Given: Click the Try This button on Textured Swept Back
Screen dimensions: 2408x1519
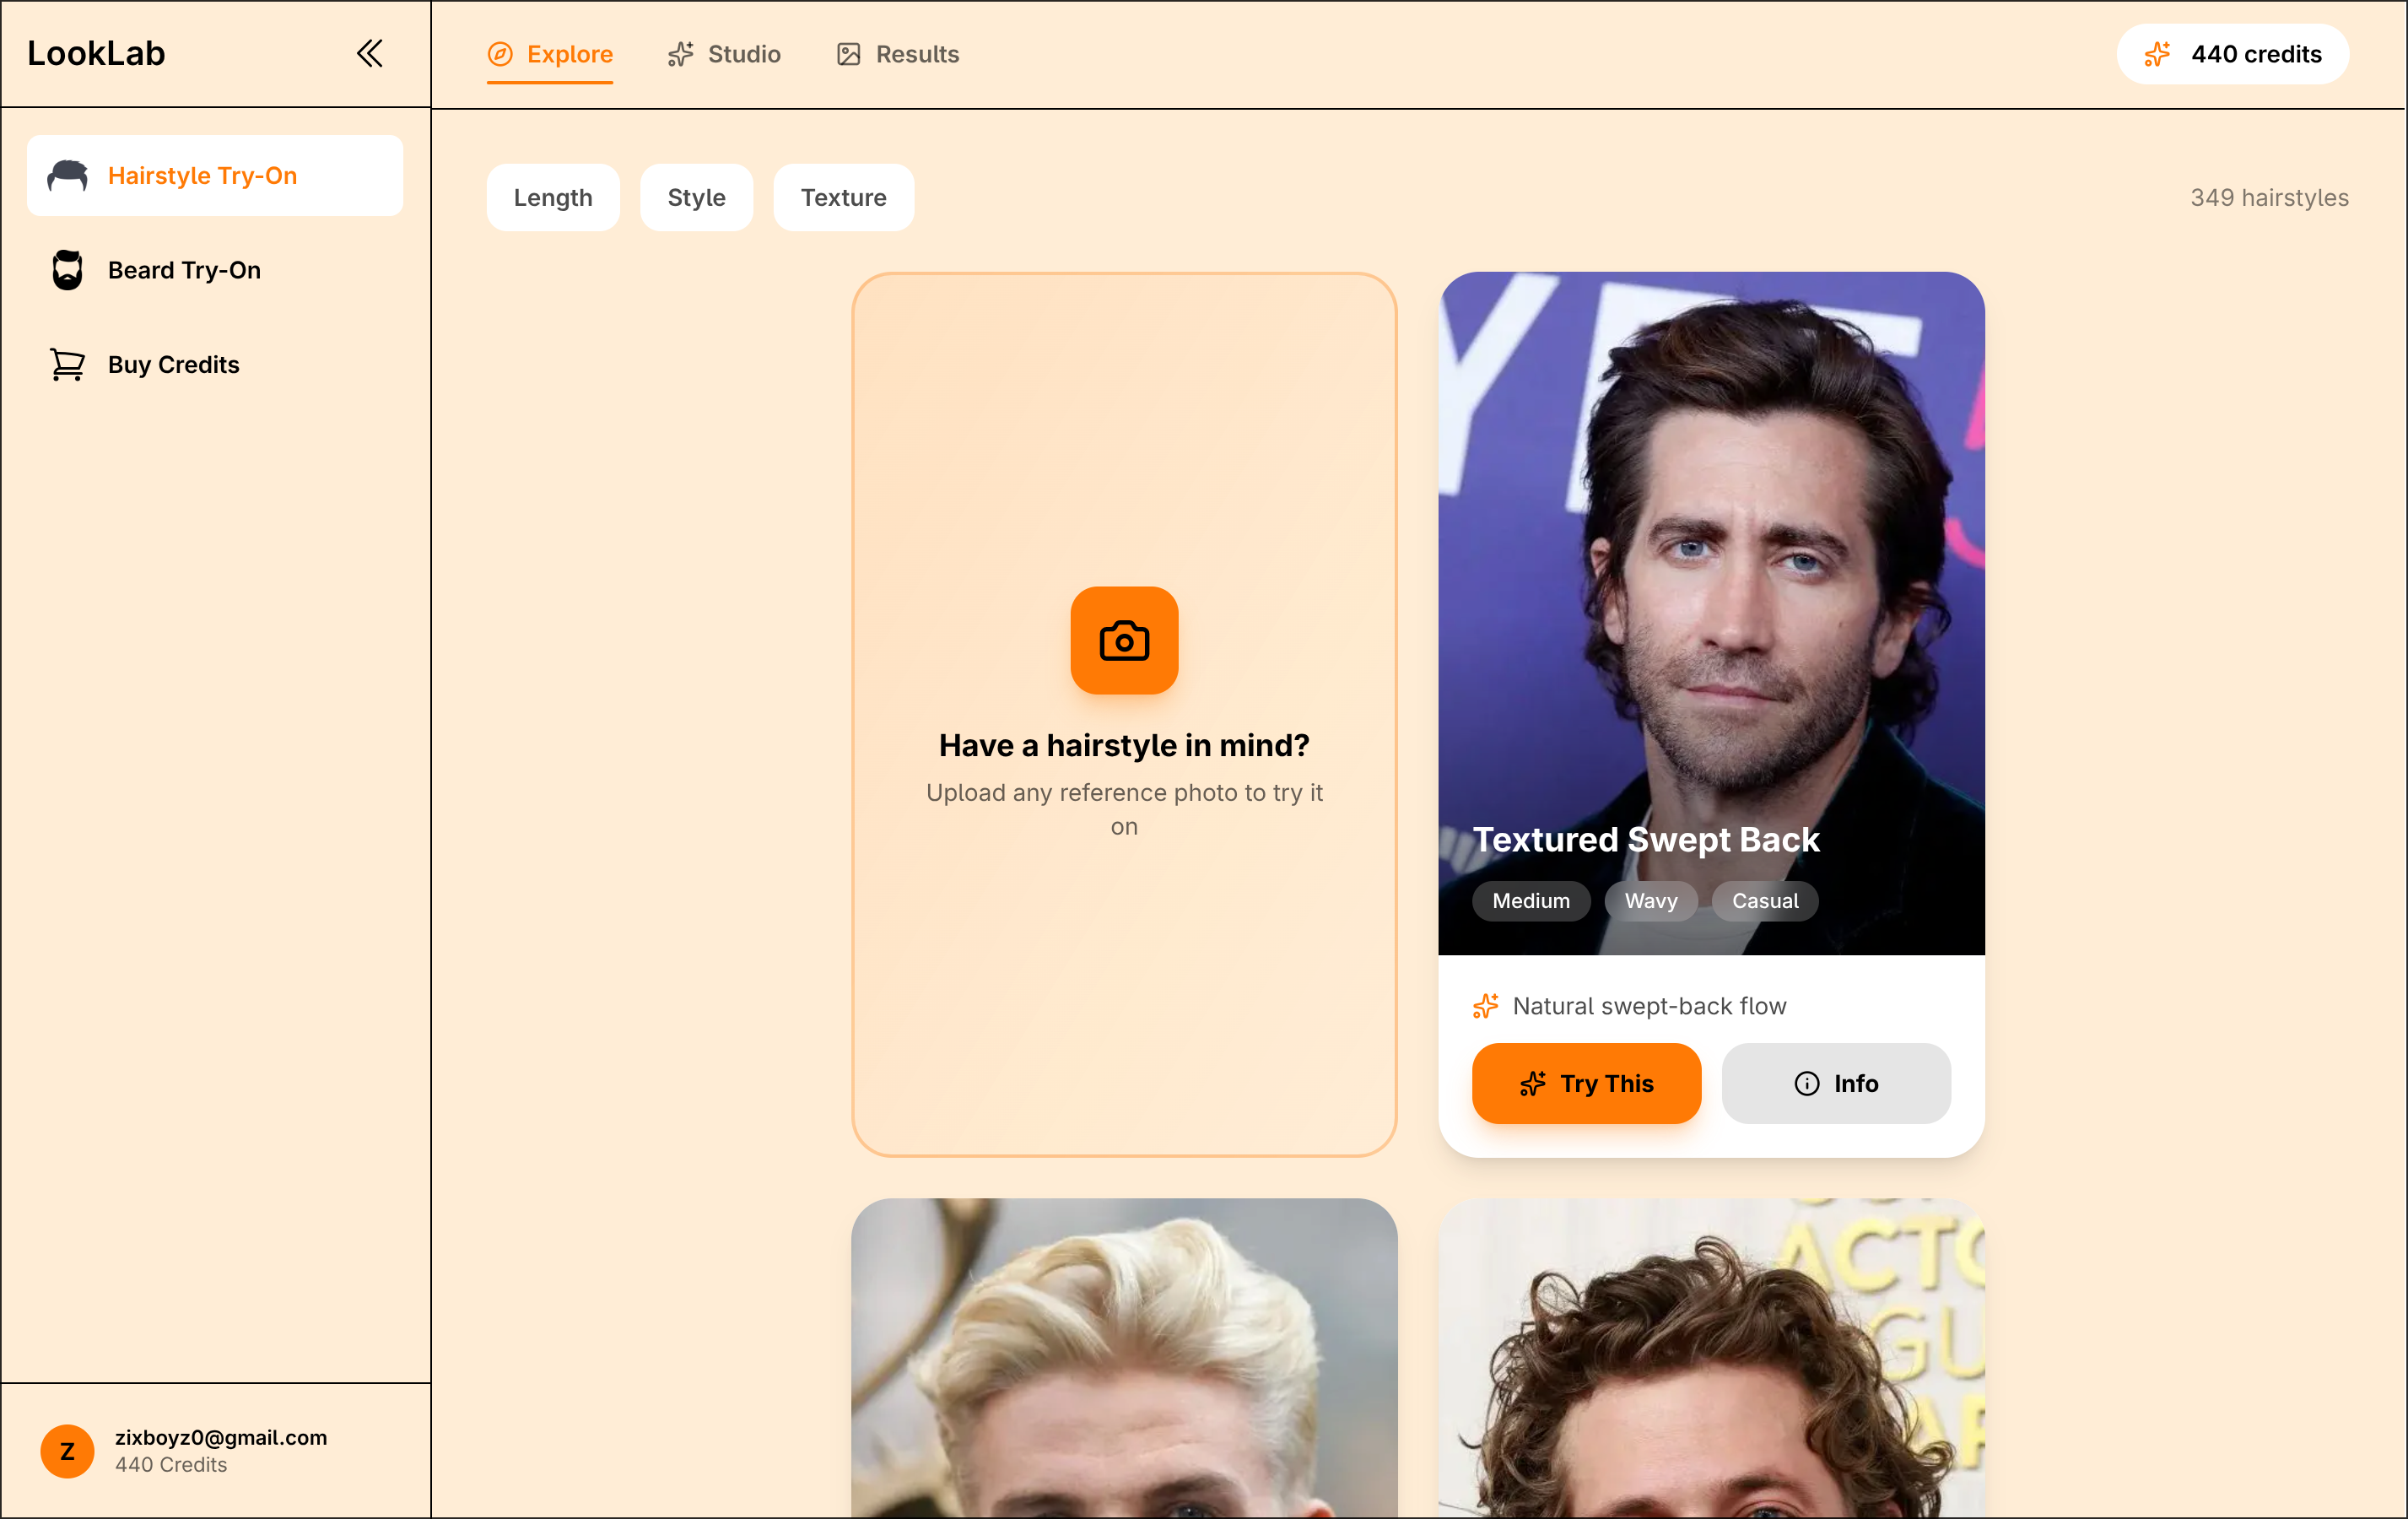Looking at the screenshot, I should (x=1586, y=1083).
